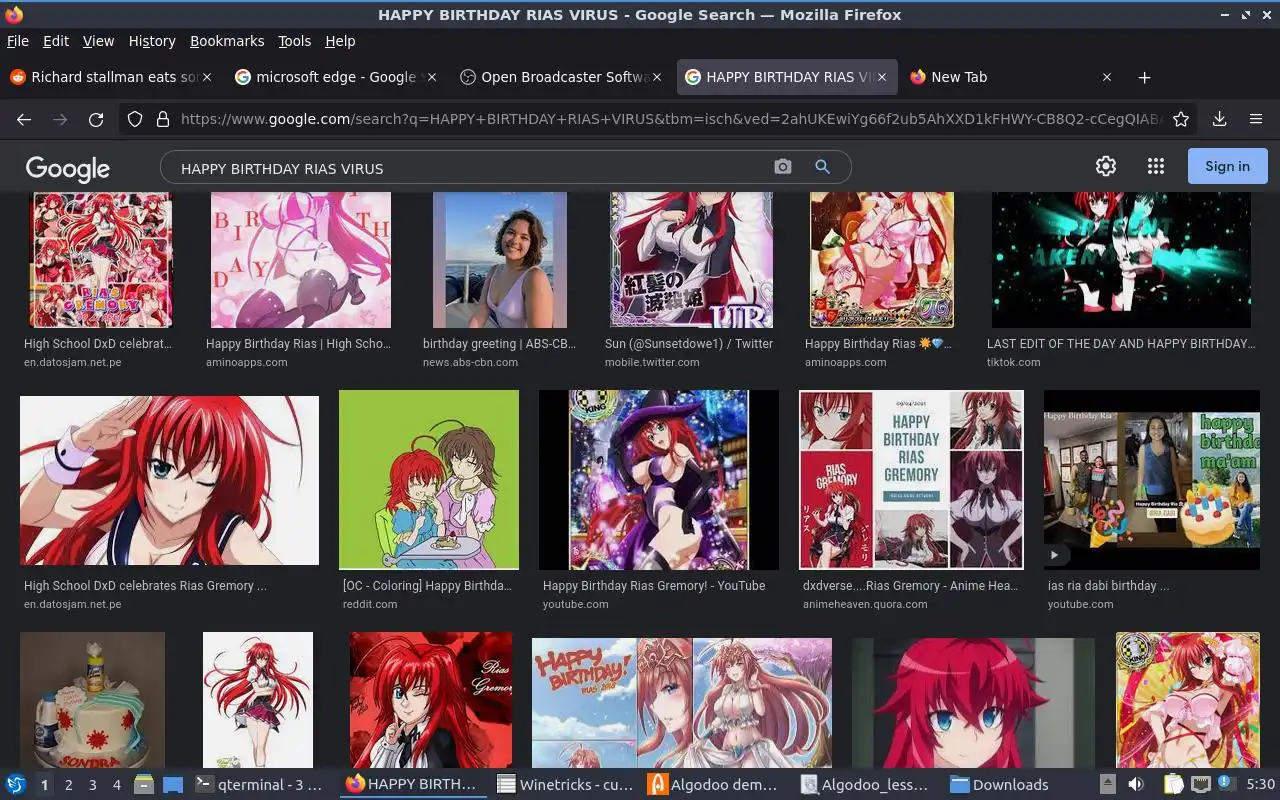Close the microsoft edge Google tab
Screen dimensions: 1280x800
pos(431,77)
